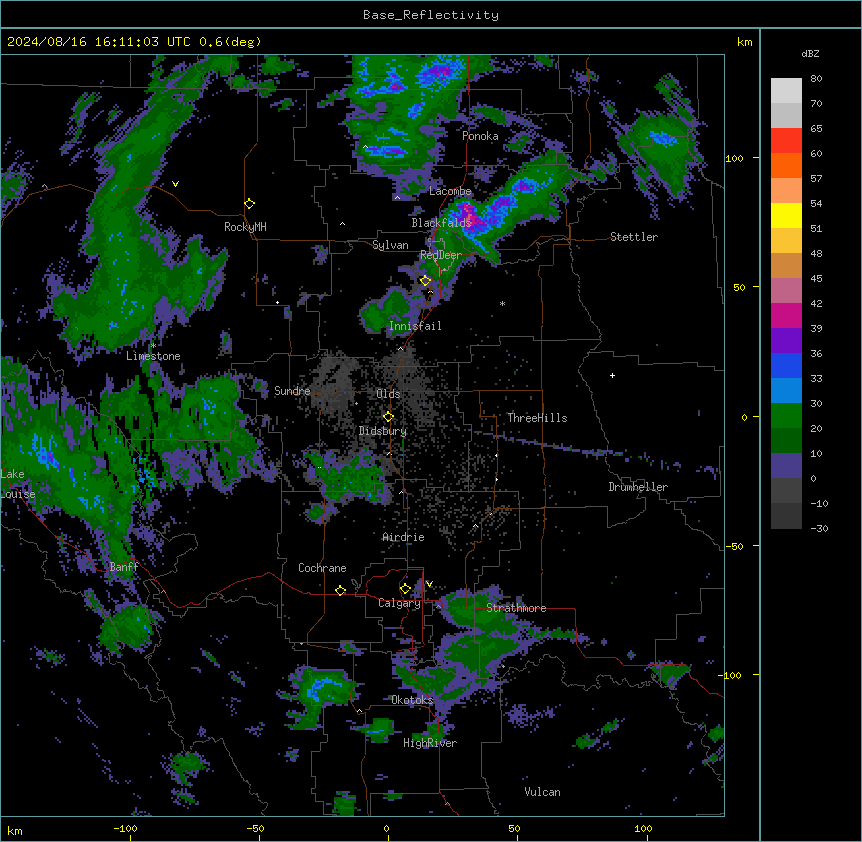Click the yellow V marker northwest of RockyMH
This screenshot has height=842, width=862.
coord(175,184)
